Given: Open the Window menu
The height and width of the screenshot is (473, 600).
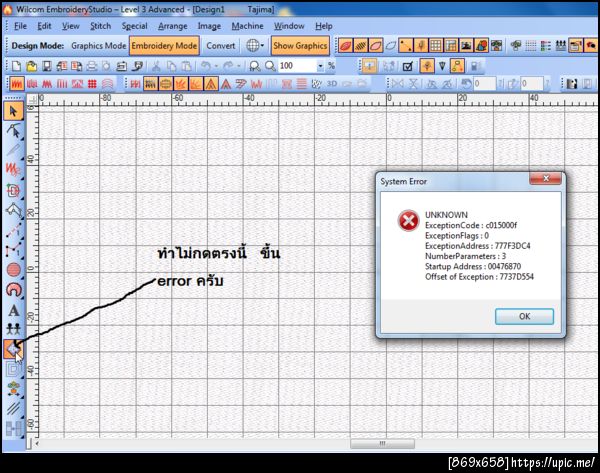Looking at the screenshot, I should pyautogui.click(x=289, y=26).
